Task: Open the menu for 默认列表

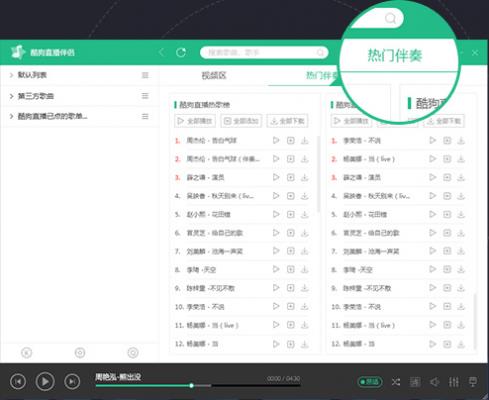Action: coord(145,75)
